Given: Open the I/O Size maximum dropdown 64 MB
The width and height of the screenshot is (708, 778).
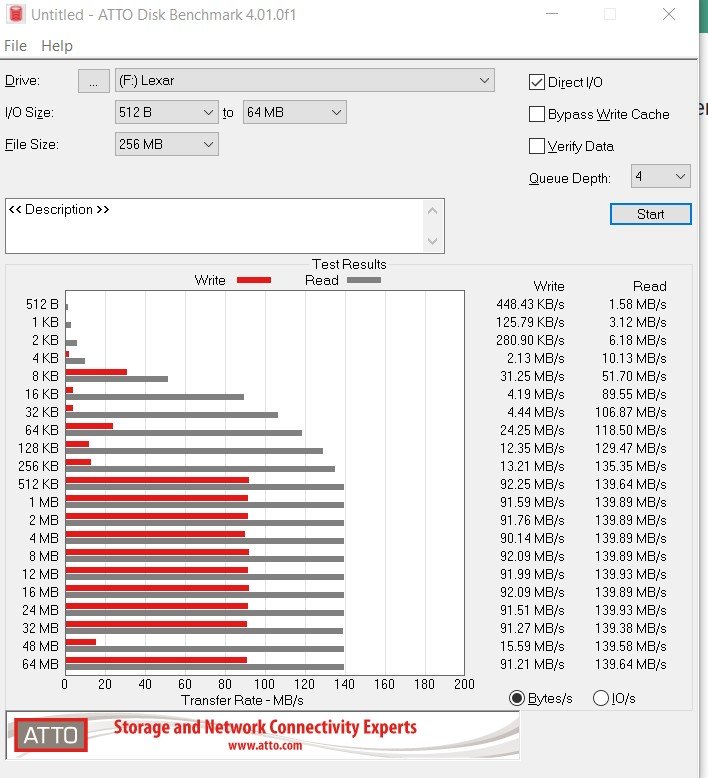Looking at the screenshot, I should [295, 113].
